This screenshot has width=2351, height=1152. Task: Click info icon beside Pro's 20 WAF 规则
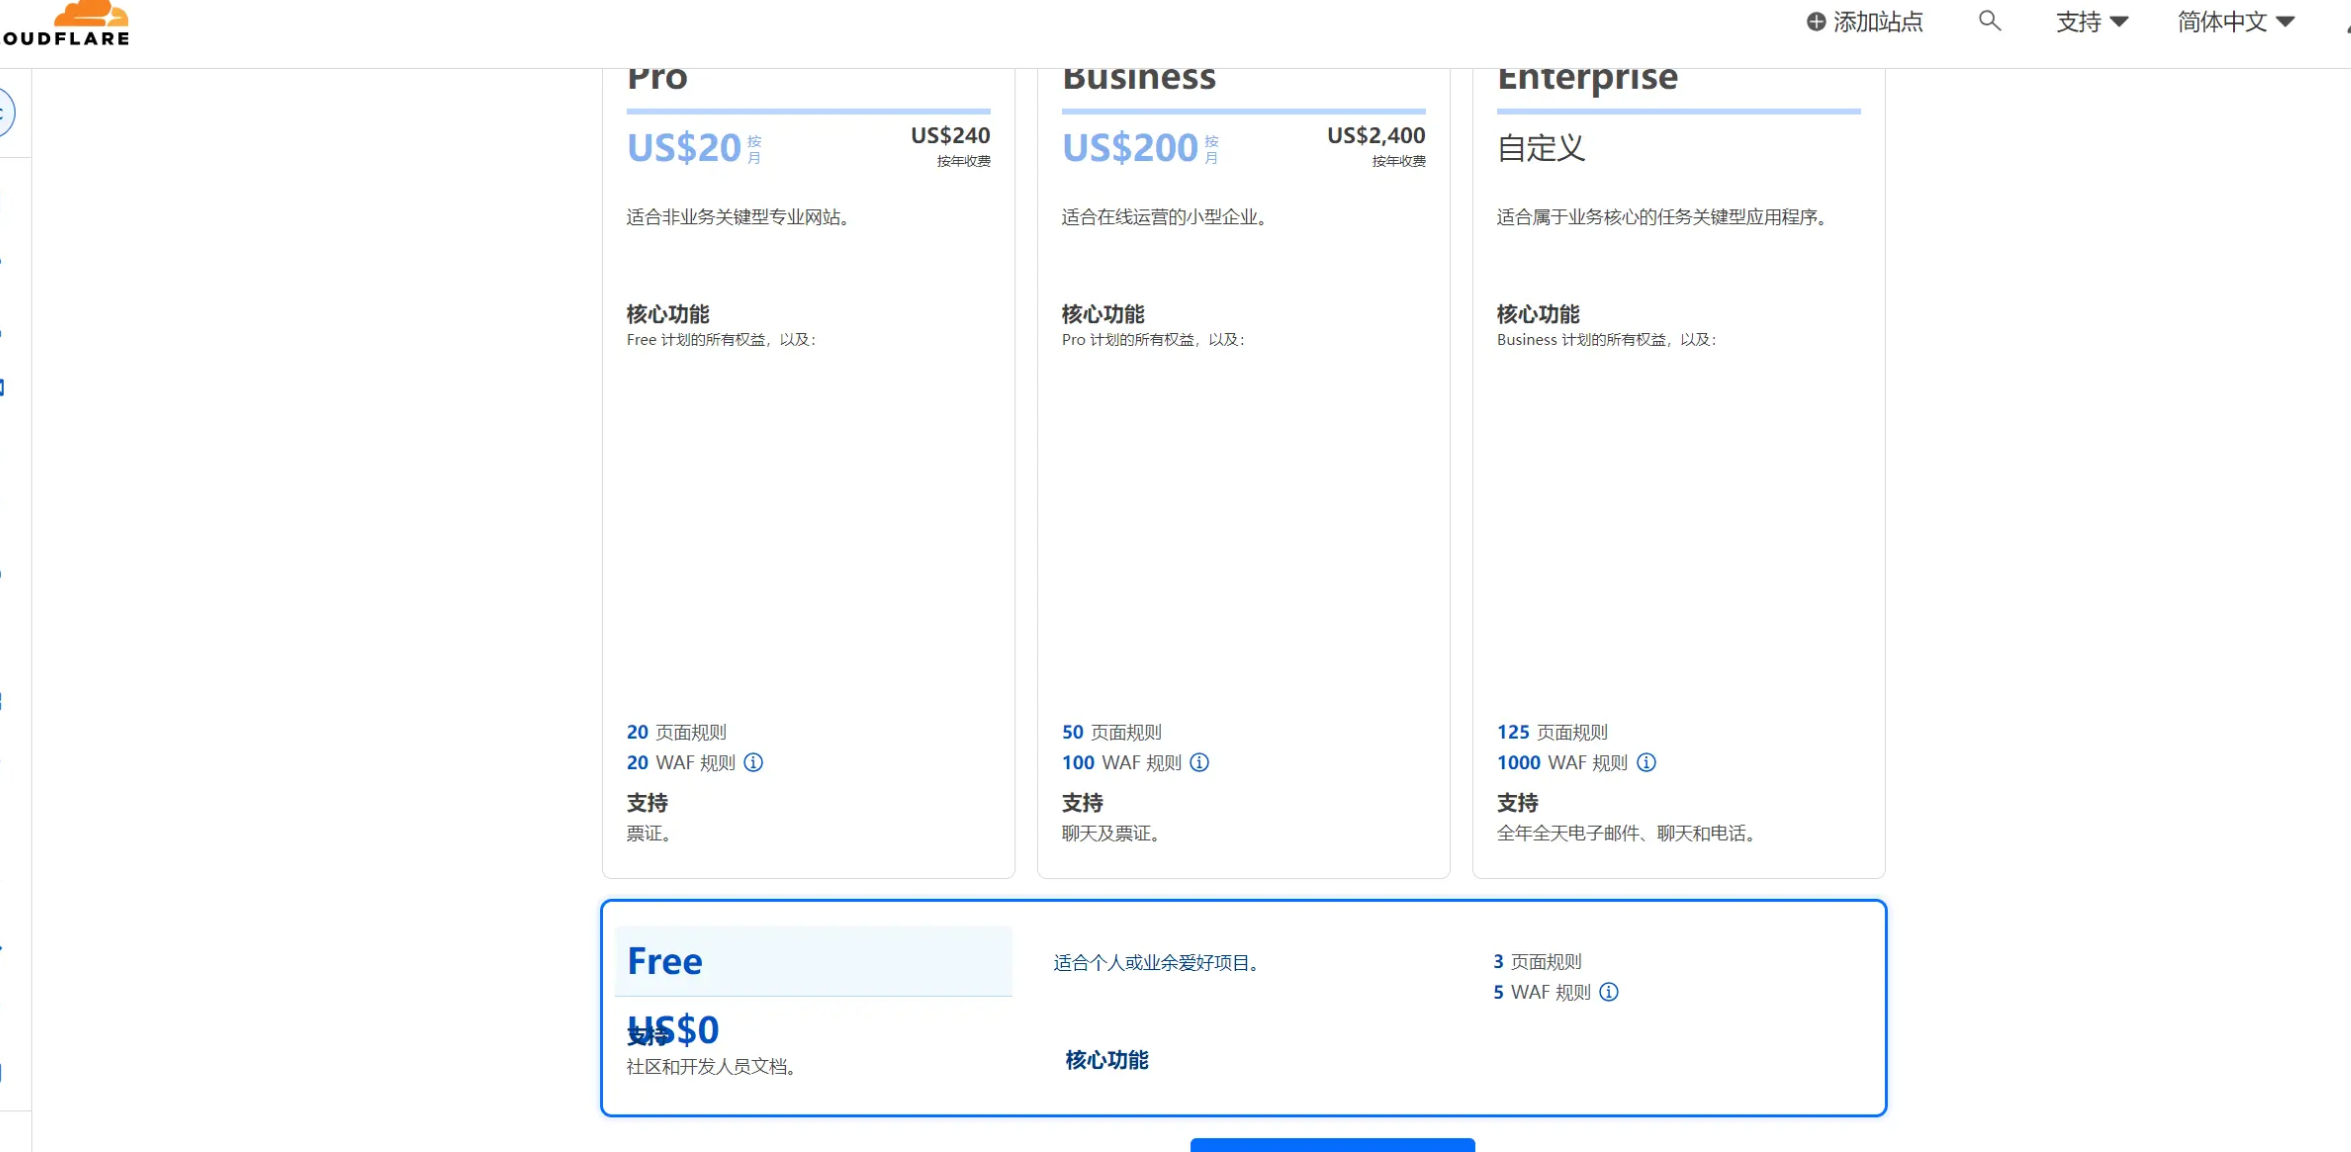[753, 762]
